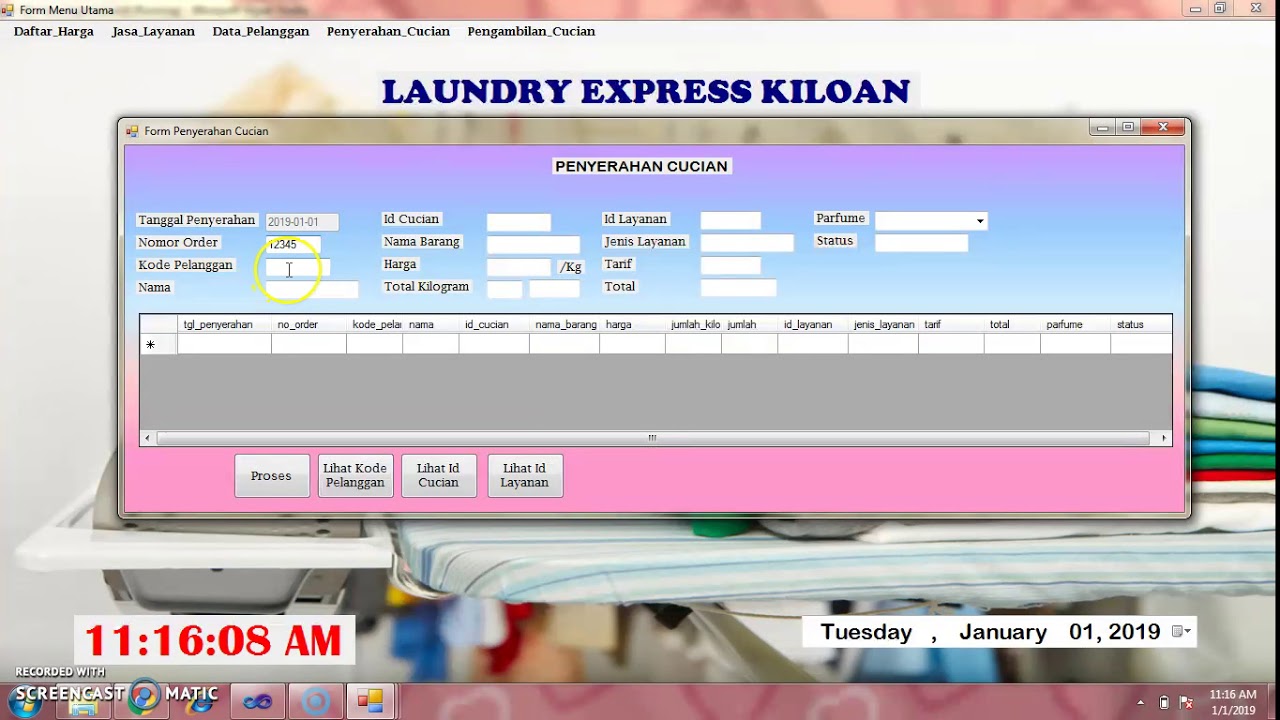Show hidden system tray icons

(x=1141, y=702)
